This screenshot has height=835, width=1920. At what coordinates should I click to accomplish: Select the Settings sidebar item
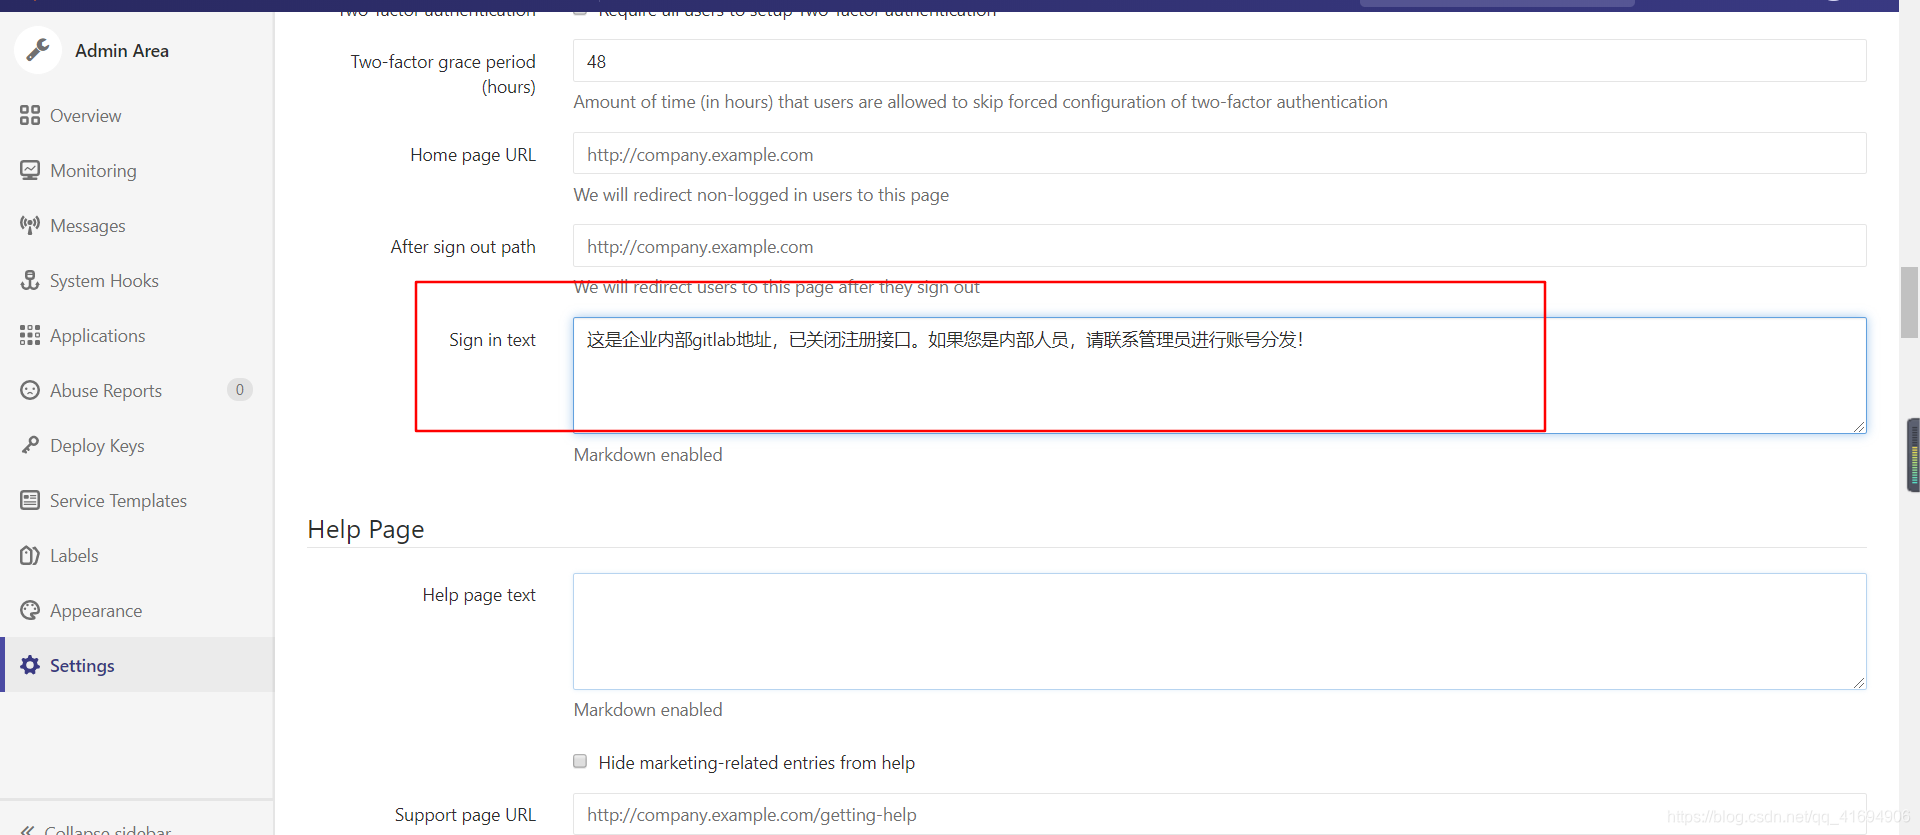tap(137, 665)
